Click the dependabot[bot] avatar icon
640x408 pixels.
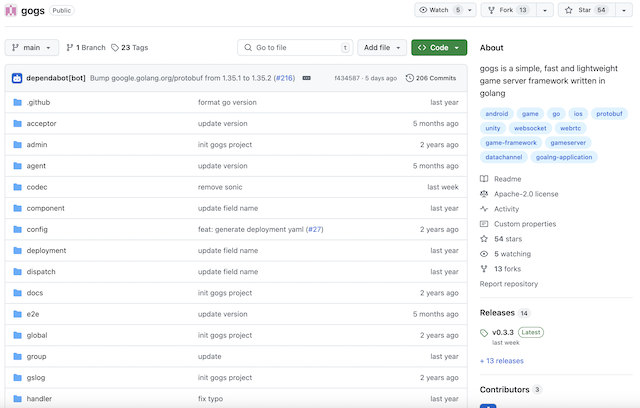coord(17,78)
